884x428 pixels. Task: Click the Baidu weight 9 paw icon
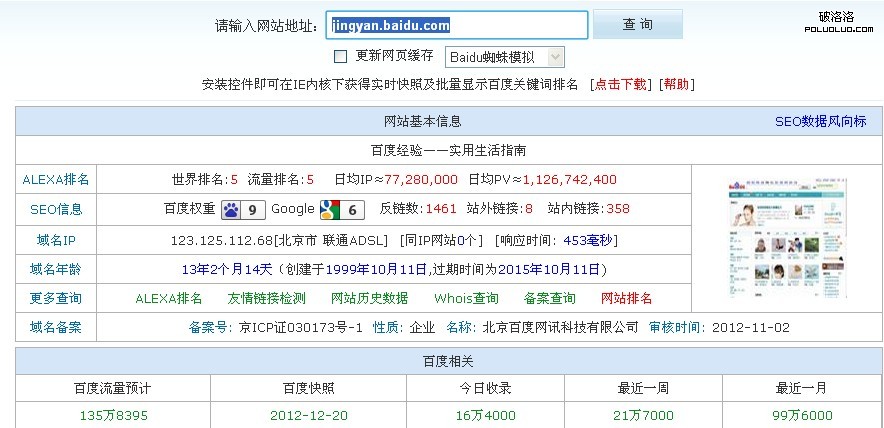(x=243, y=210)
